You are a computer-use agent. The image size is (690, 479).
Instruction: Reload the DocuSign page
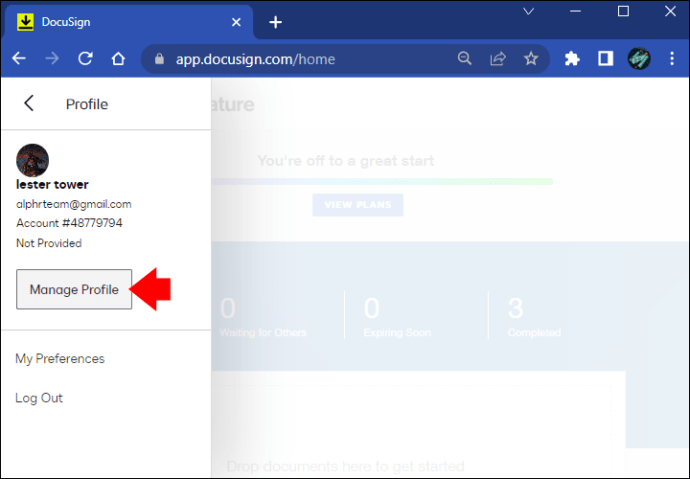click(85, 59)
